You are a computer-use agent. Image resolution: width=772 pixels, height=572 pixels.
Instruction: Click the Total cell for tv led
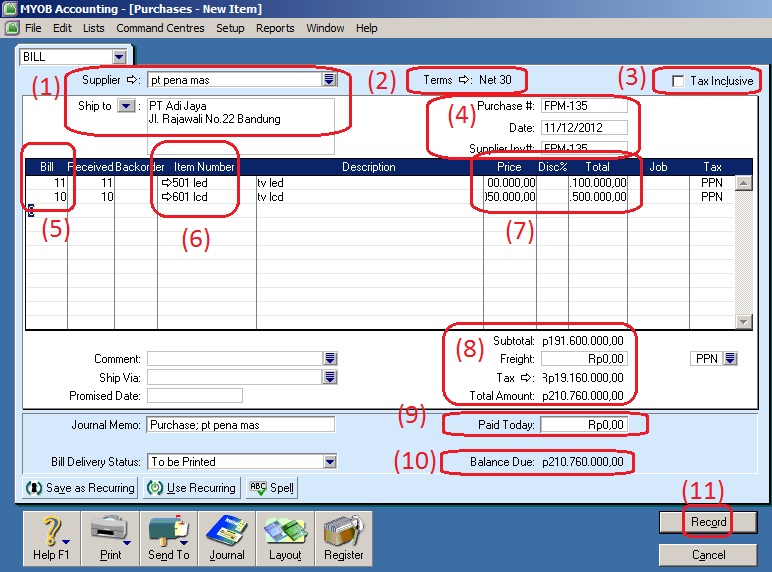point(598,183)
